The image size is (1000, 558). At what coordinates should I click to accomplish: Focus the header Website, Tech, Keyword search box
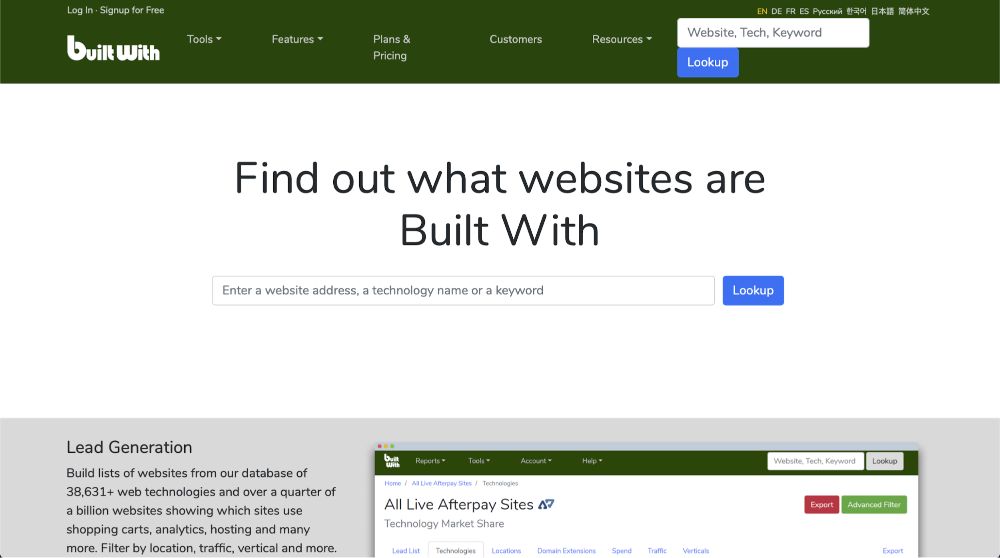(773, 33)
